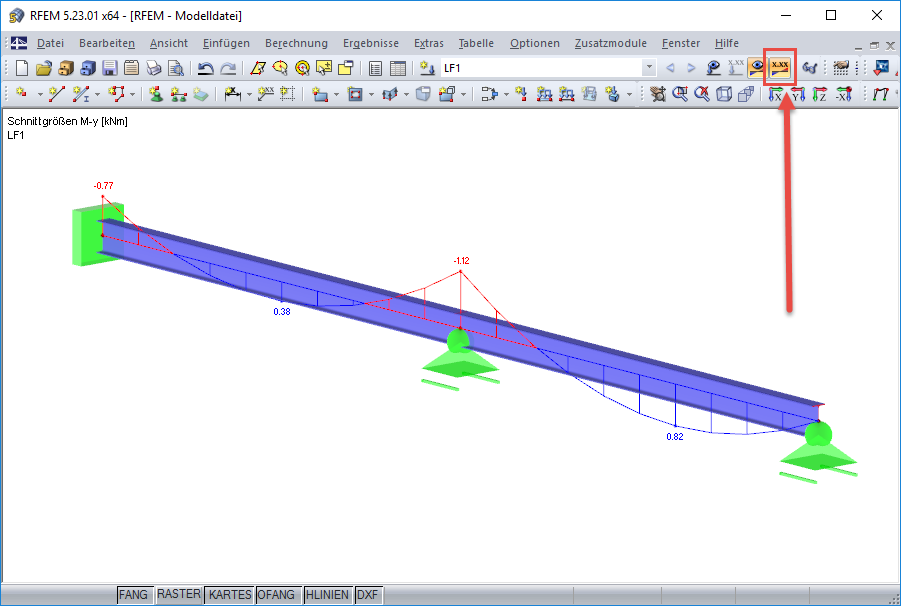Save the model with floppy icon
The image size is (901, 606).
coord(110,68)
